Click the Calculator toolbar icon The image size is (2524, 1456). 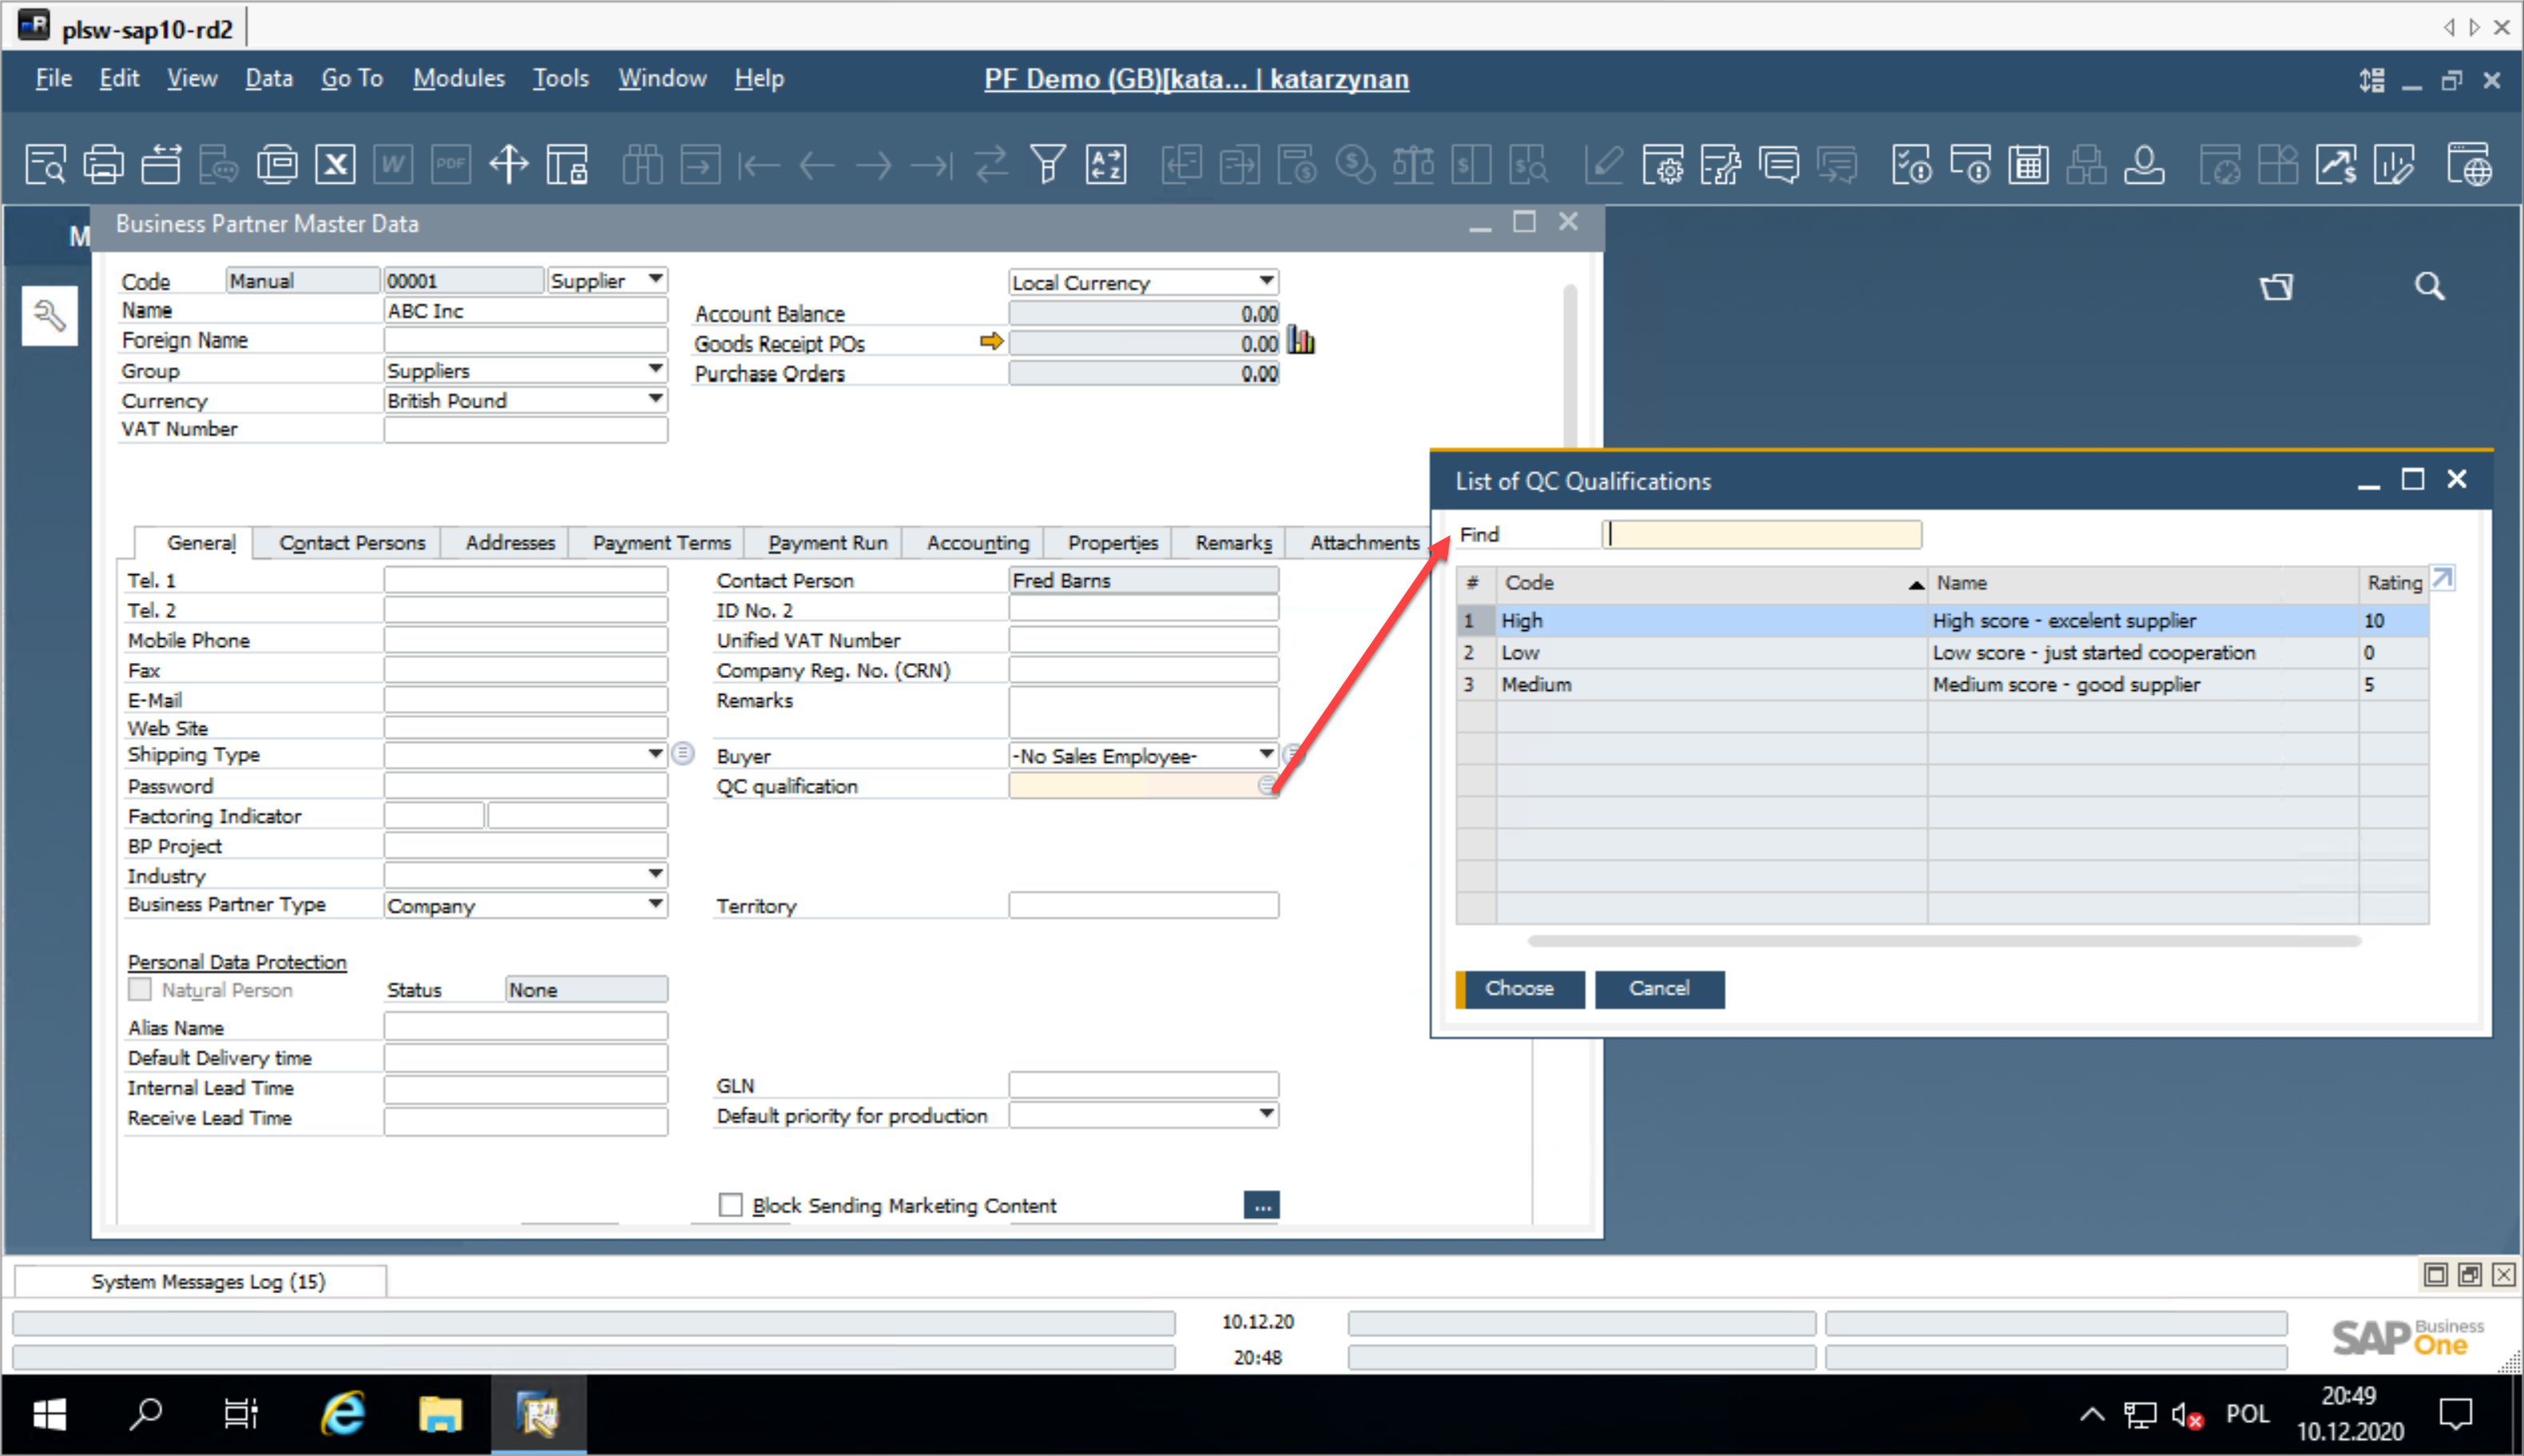click(2028, 164)
